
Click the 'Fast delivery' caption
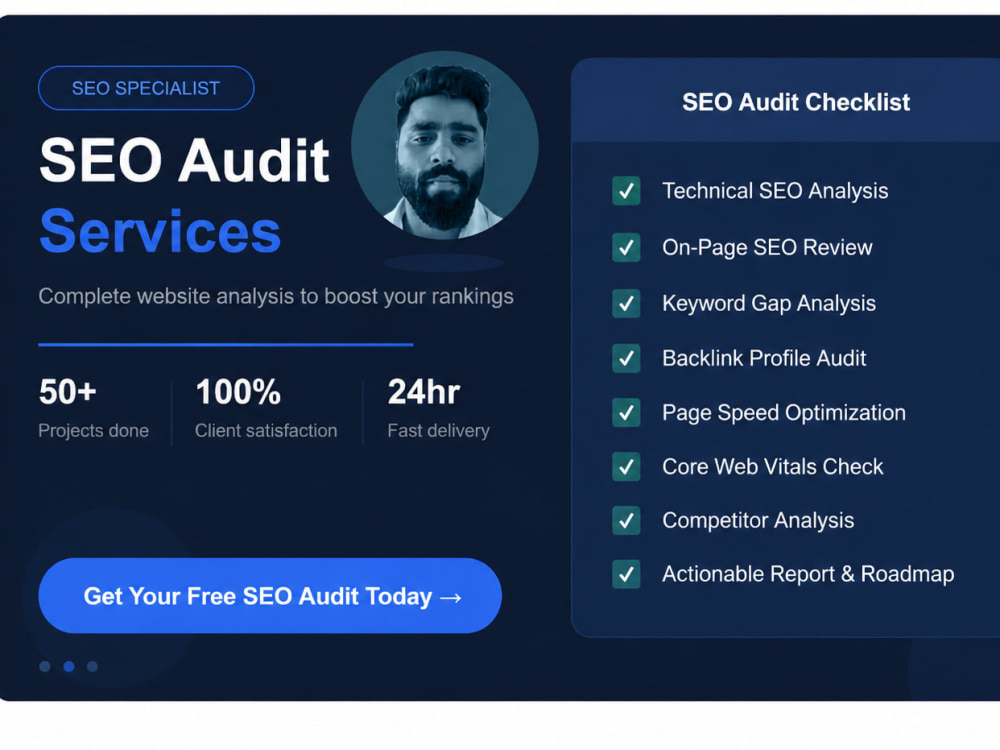coord(439,430)
